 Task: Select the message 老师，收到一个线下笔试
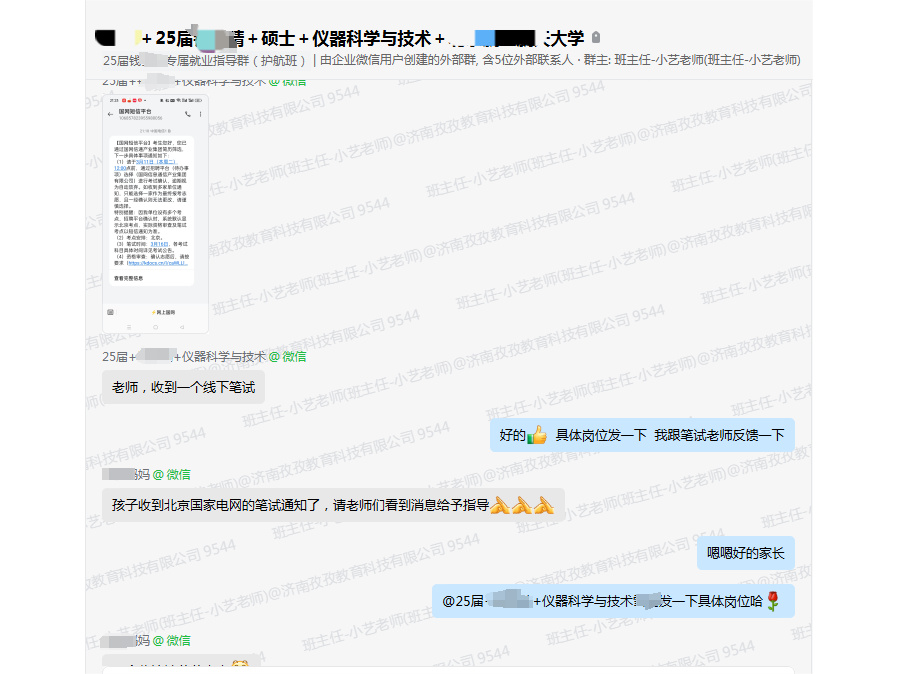tap(182, 387)
